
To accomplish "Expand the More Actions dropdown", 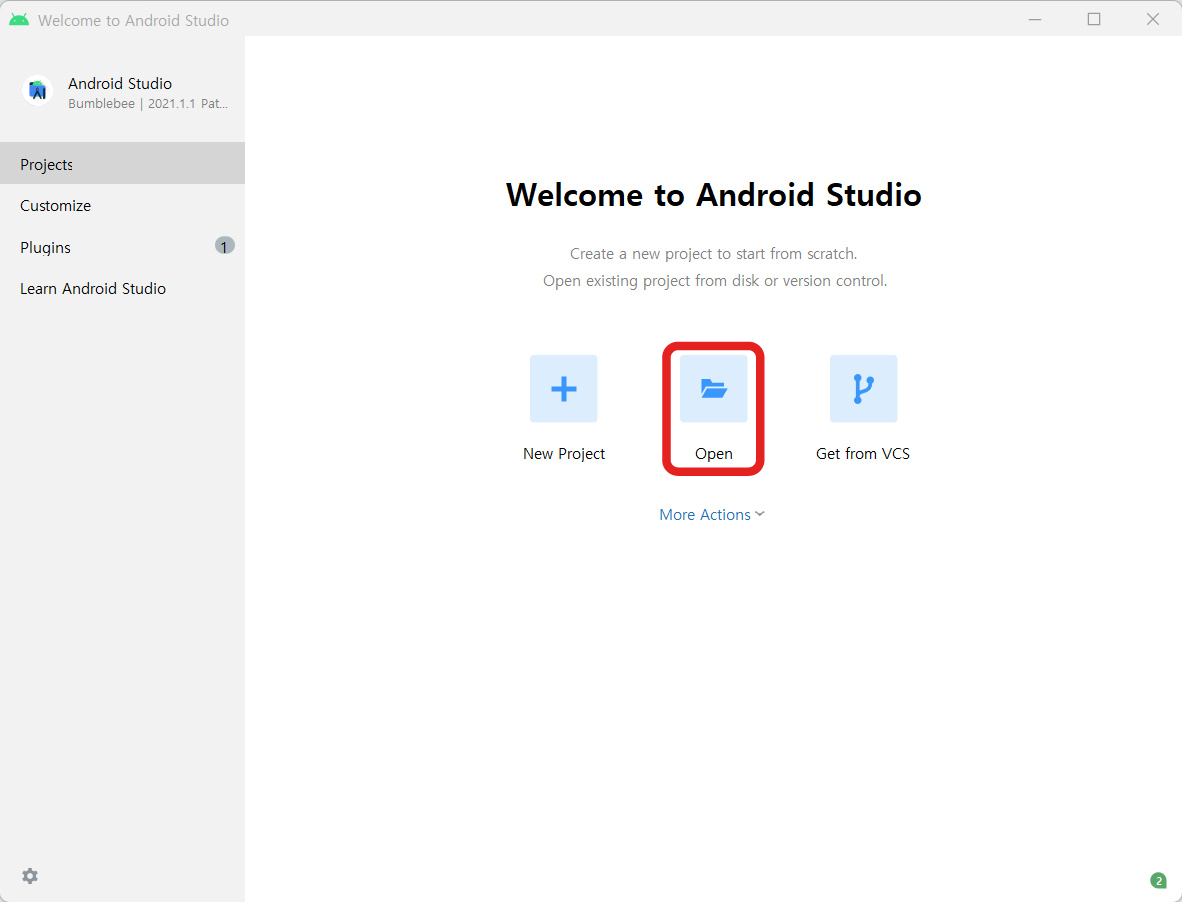I will click(712, 515).
